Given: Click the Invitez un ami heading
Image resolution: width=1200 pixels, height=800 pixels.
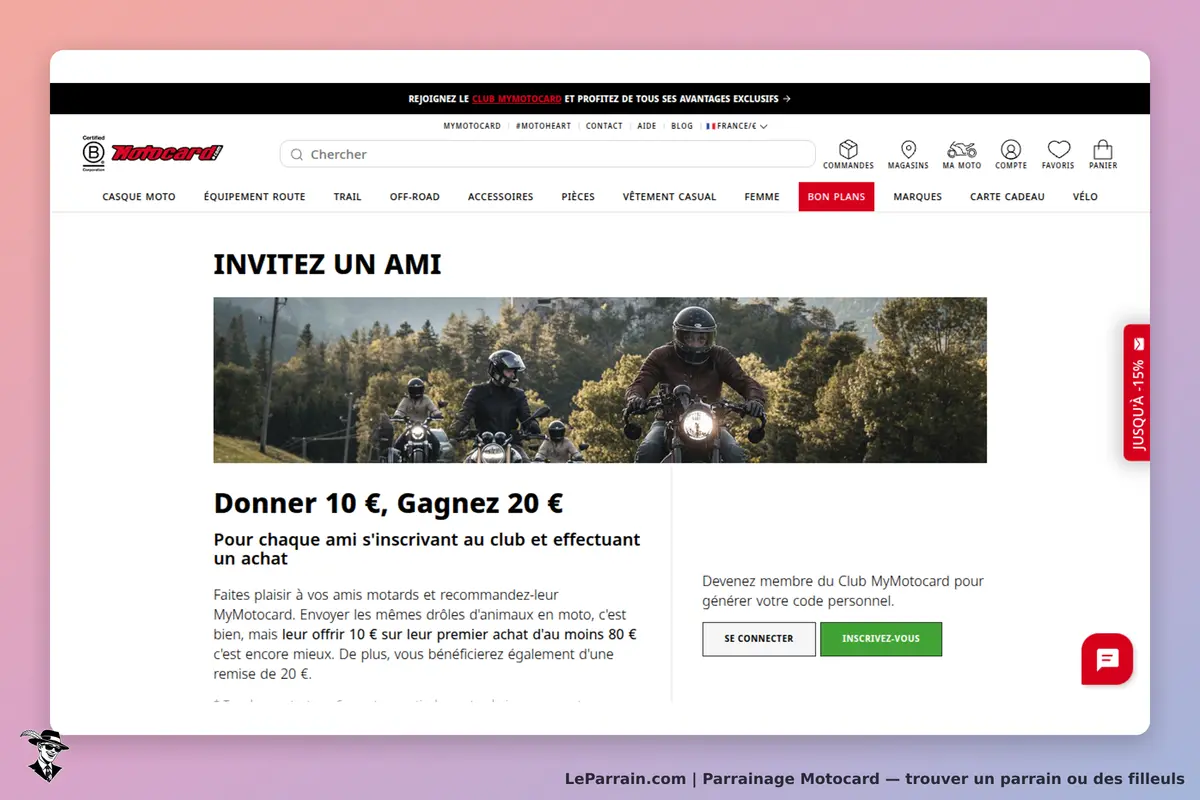Looking at the screenshot, I should coord(327,265).
